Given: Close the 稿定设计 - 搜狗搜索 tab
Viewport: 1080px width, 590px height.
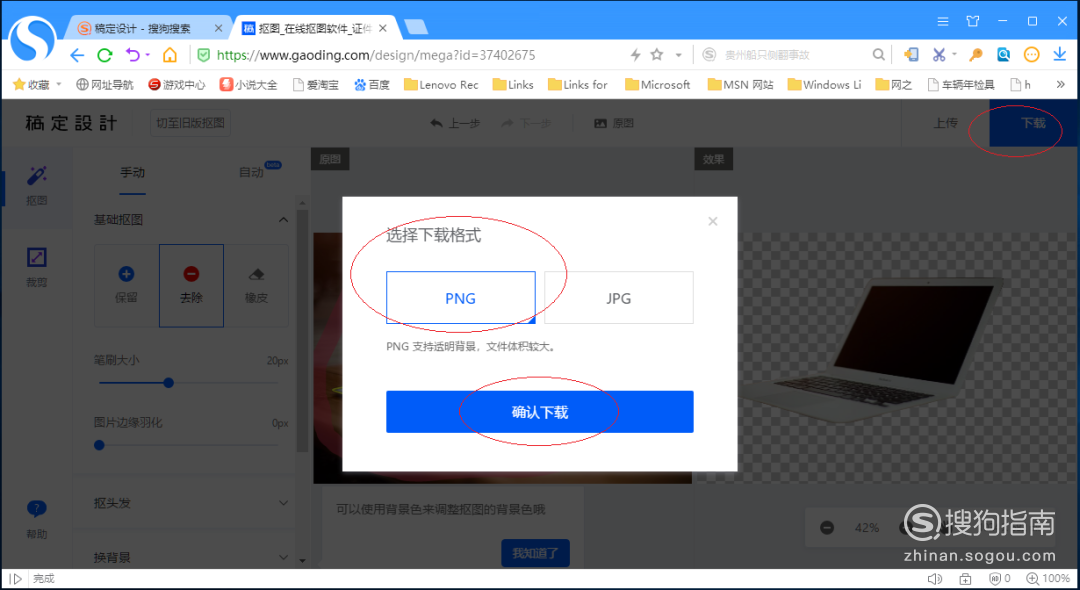Looking at the screenshot, I should tap(218, 28).
